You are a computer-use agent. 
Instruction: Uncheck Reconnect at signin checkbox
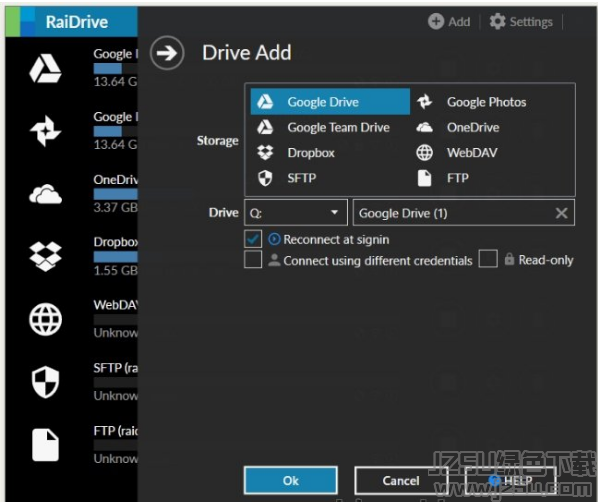[253, 239]
